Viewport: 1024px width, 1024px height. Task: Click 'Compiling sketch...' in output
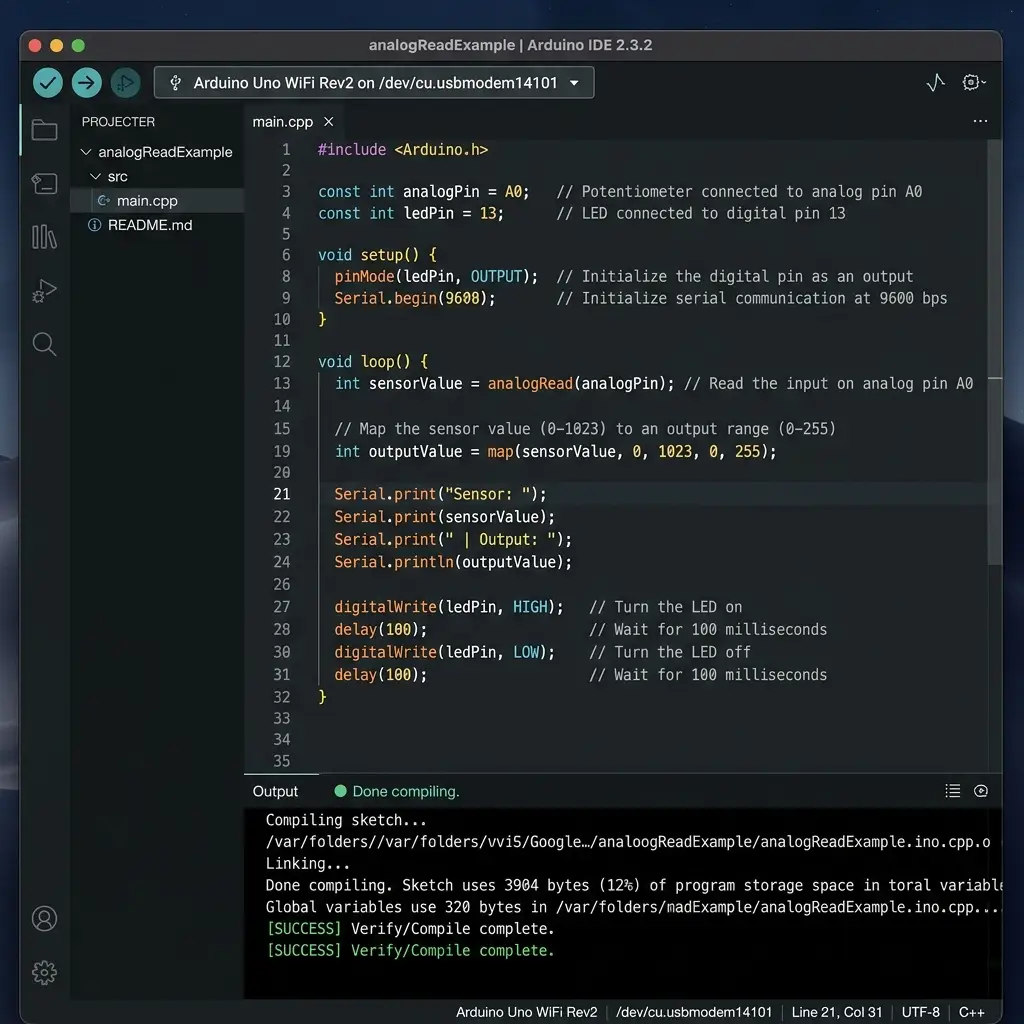tap(345, 820)
